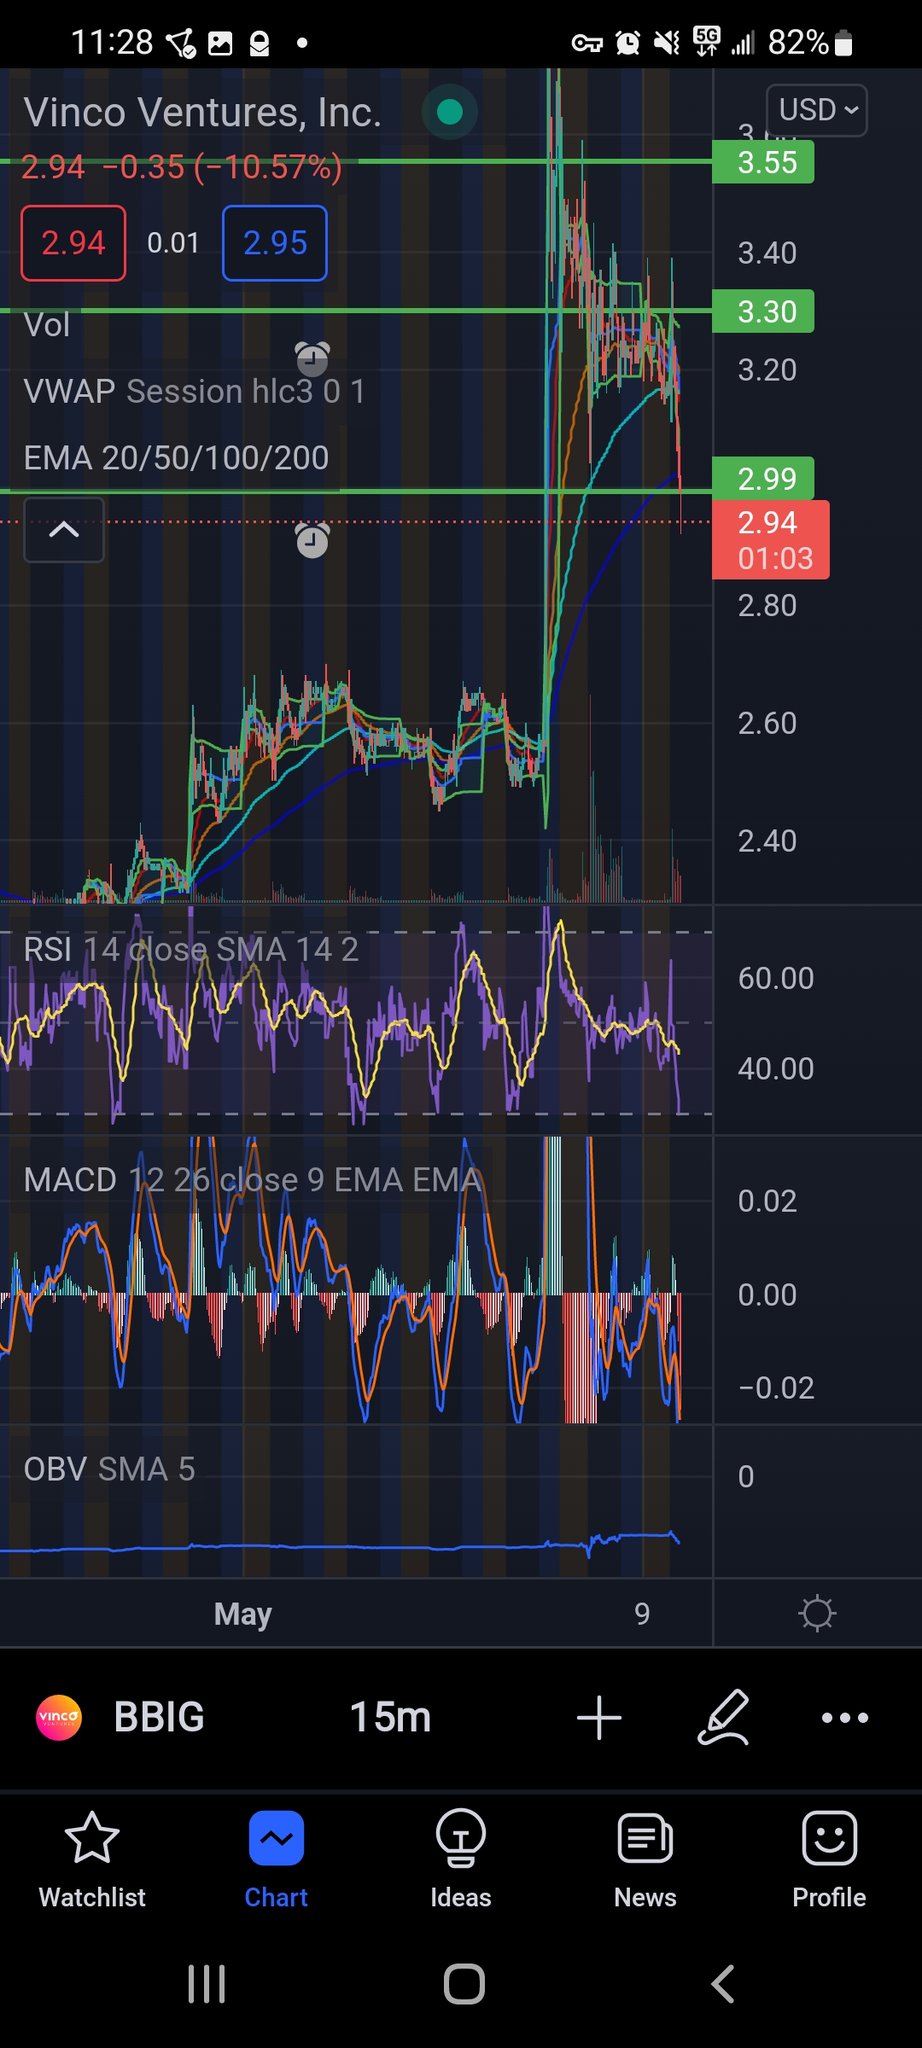The width and height of the screenshot is (922, 2048).
Task: Tap the VPN key icon in status bar
Action: tap(587, 43)
